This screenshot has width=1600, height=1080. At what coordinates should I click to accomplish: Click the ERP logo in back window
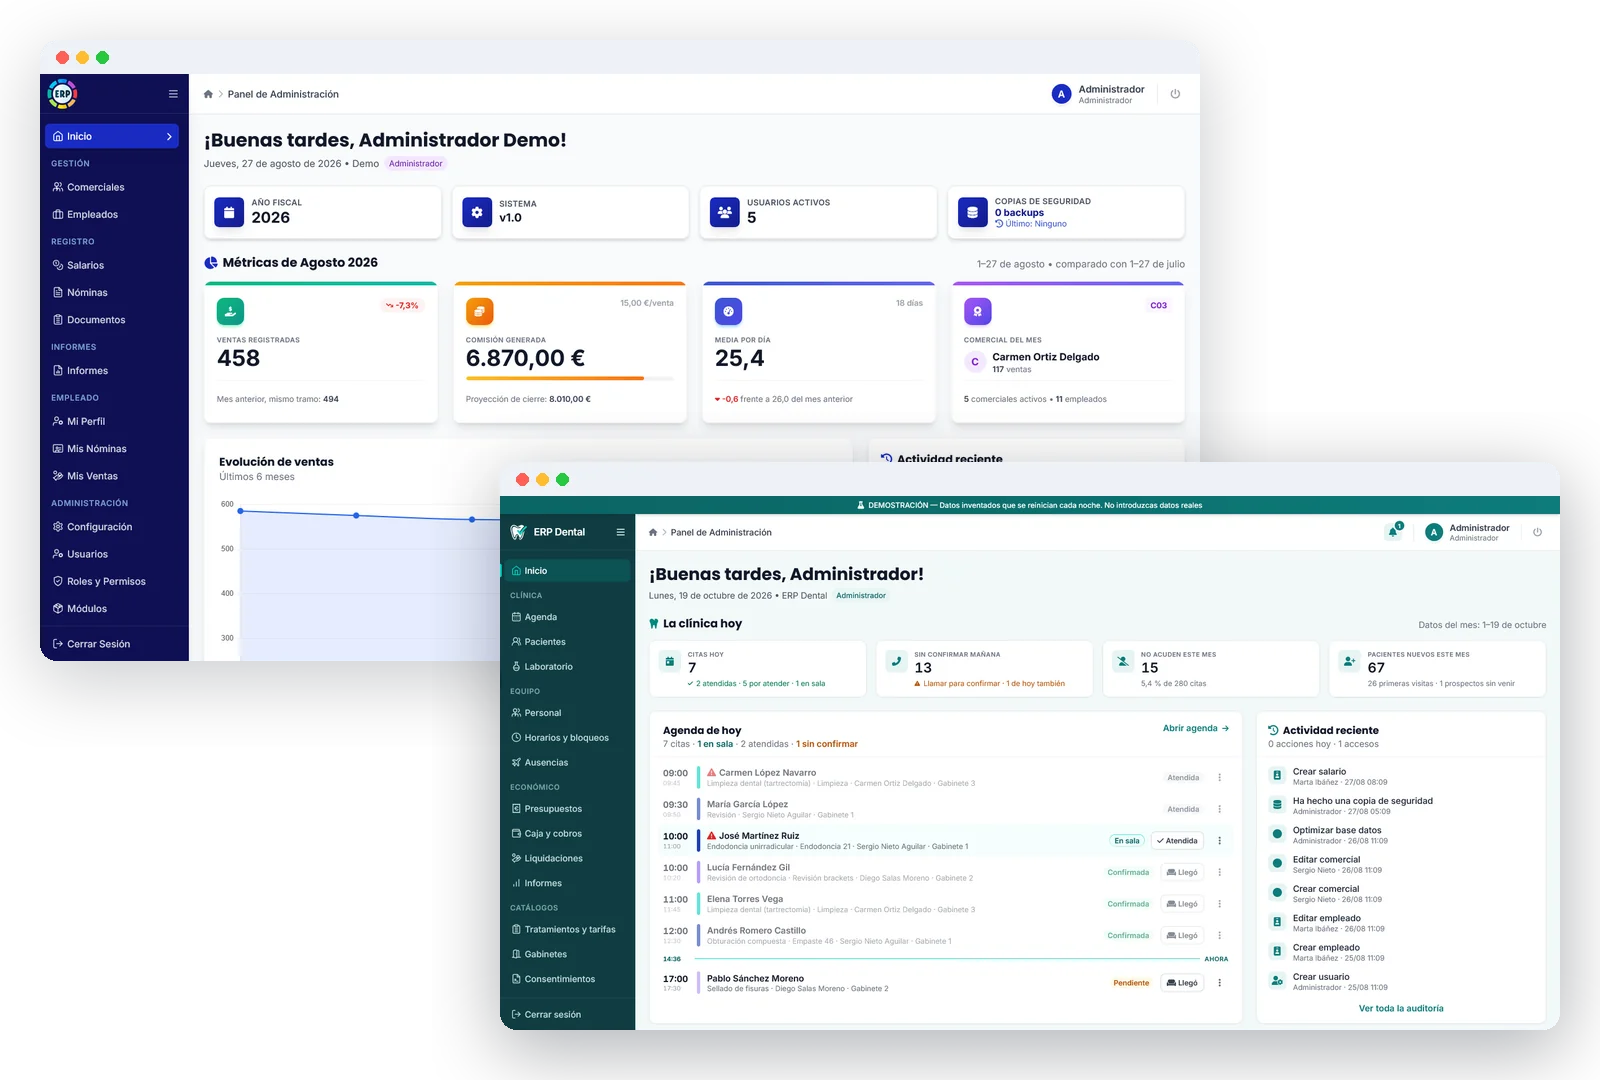click(62, 93)
